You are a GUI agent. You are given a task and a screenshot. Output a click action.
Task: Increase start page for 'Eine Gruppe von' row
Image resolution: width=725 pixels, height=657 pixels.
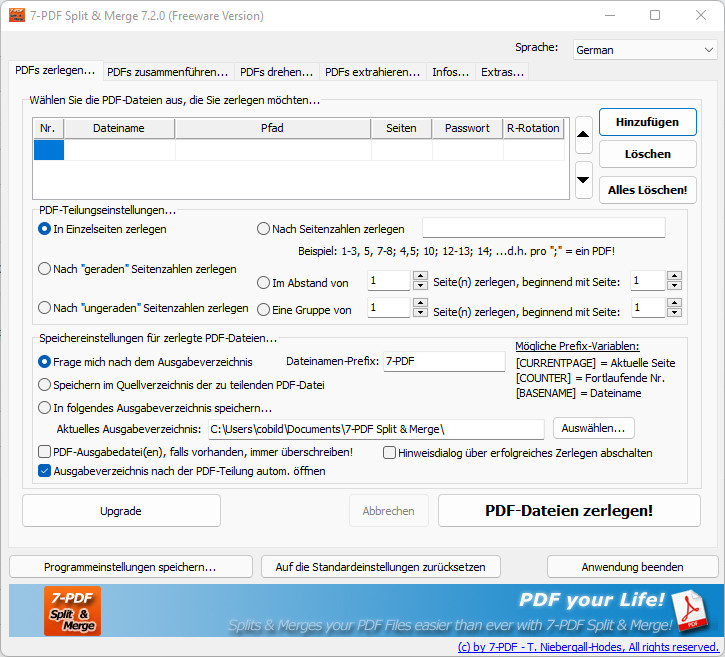pyautogui.click(x=675, y=303)
